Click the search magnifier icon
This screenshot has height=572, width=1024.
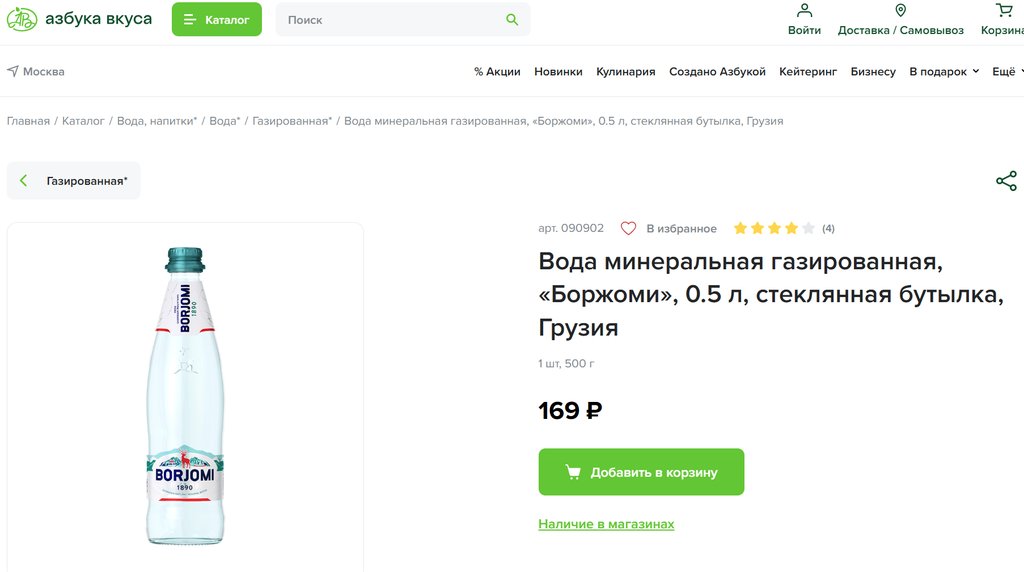(x=512, y=20)
